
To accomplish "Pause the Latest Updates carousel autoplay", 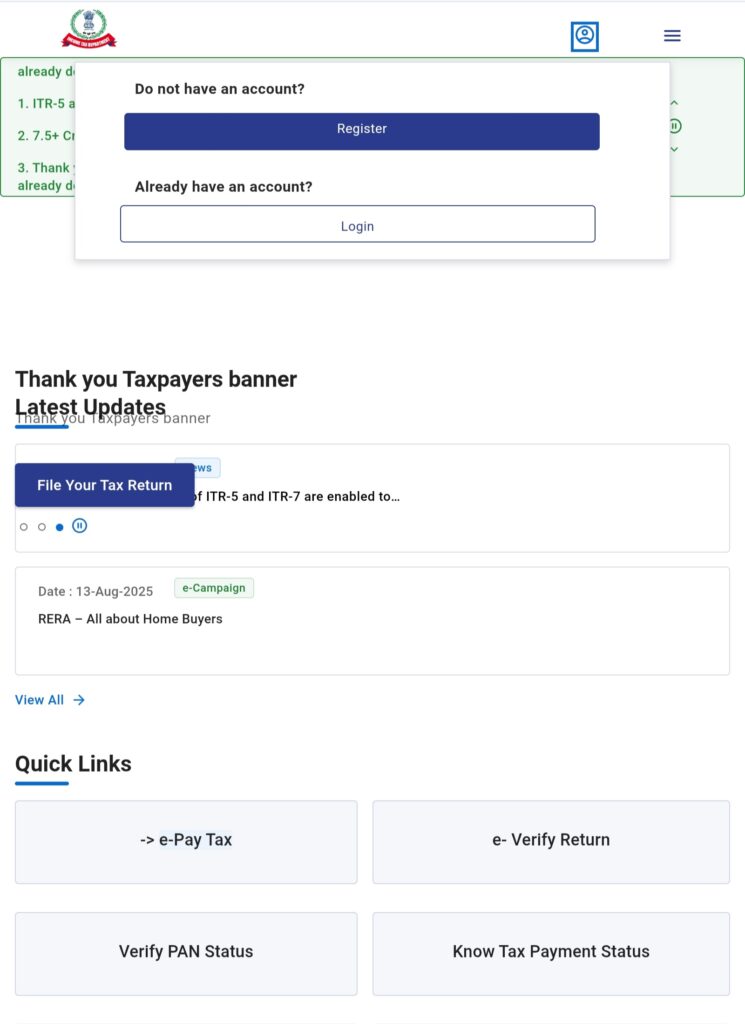I will pos(79,526).
